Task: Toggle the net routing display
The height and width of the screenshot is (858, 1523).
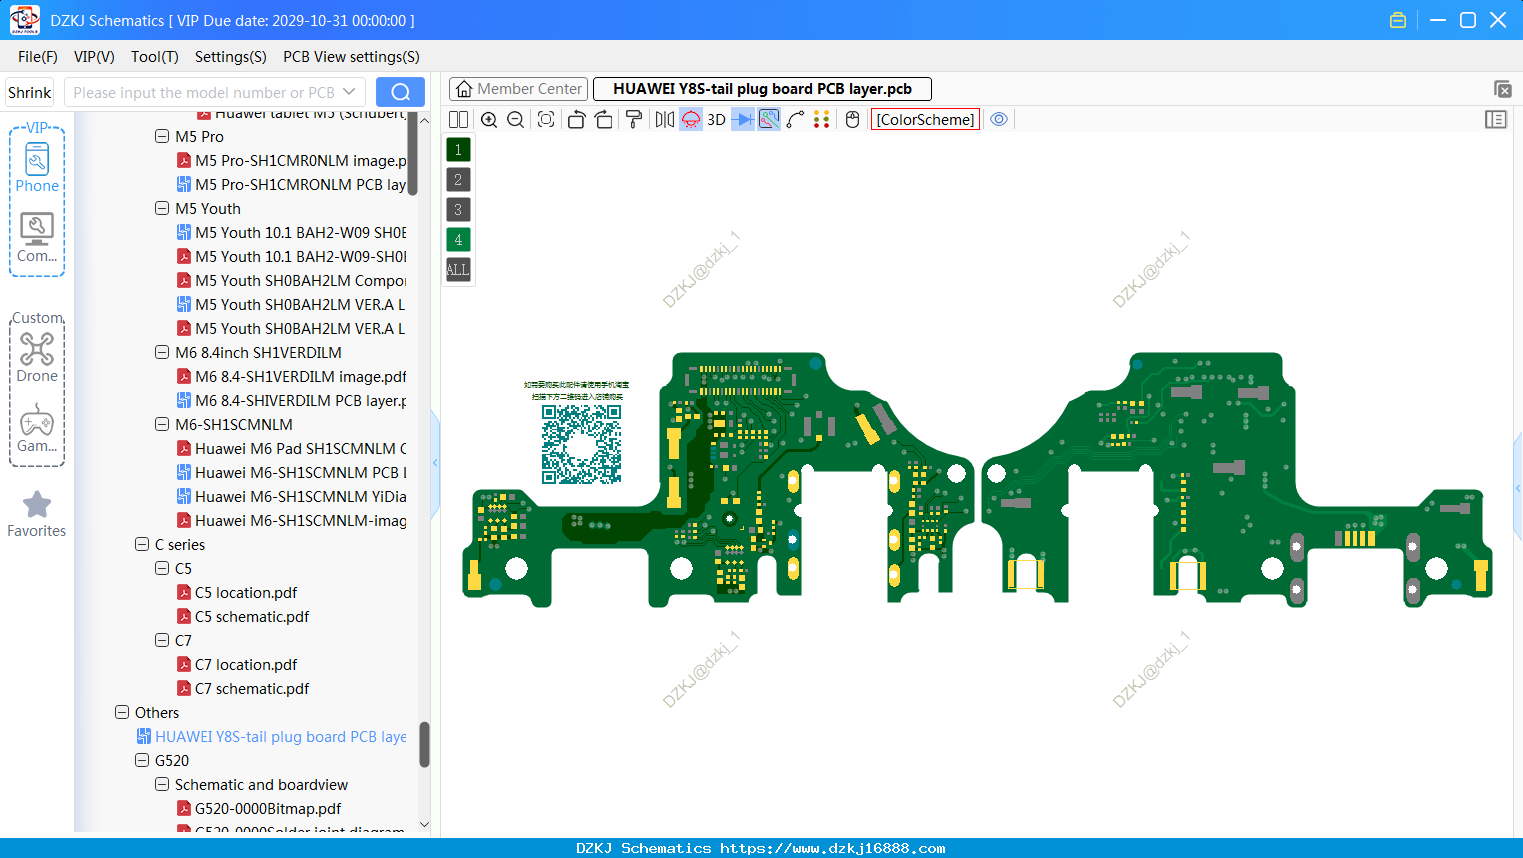Action: click(x=769, y=119)
